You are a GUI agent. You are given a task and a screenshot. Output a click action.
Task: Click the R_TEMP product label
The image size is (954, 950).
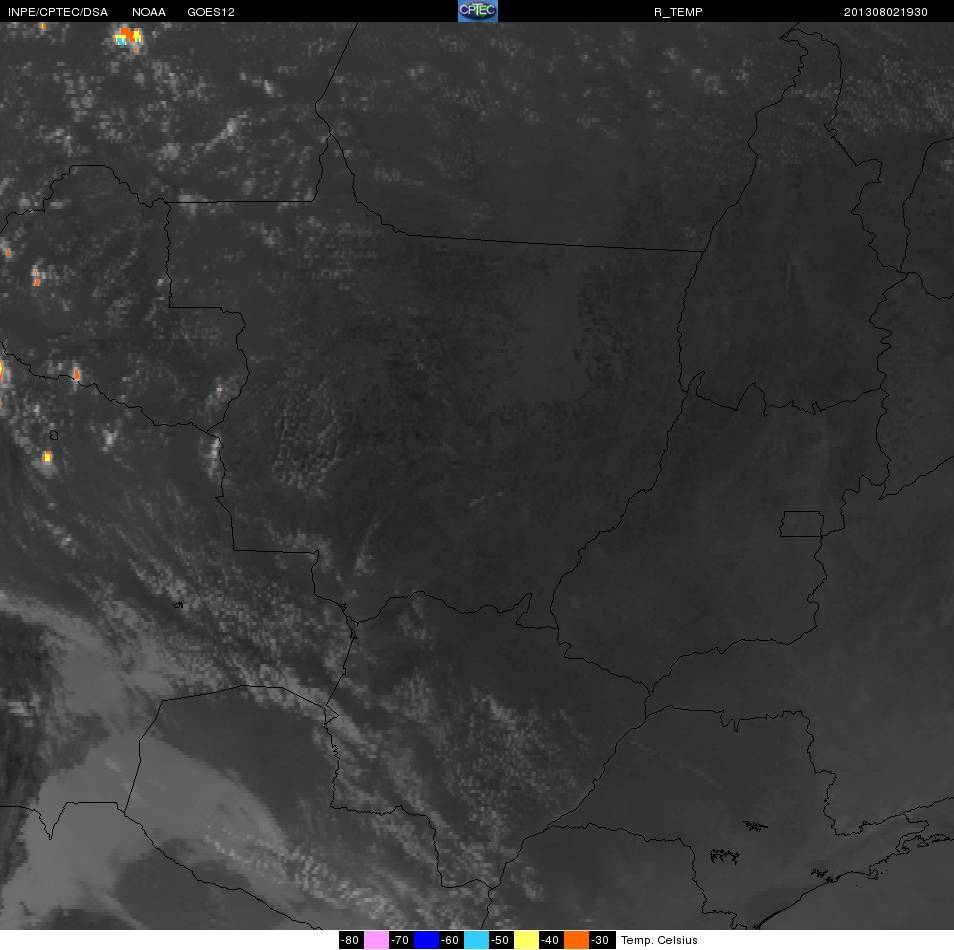pyautogui.click(x=678, y=12)
